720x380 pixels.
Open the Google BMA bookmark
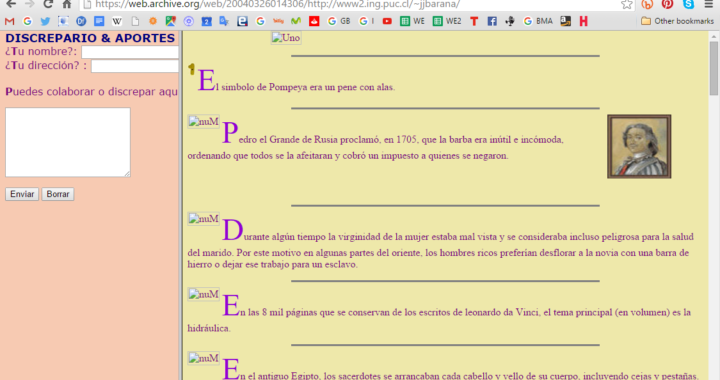pos(538,21)
